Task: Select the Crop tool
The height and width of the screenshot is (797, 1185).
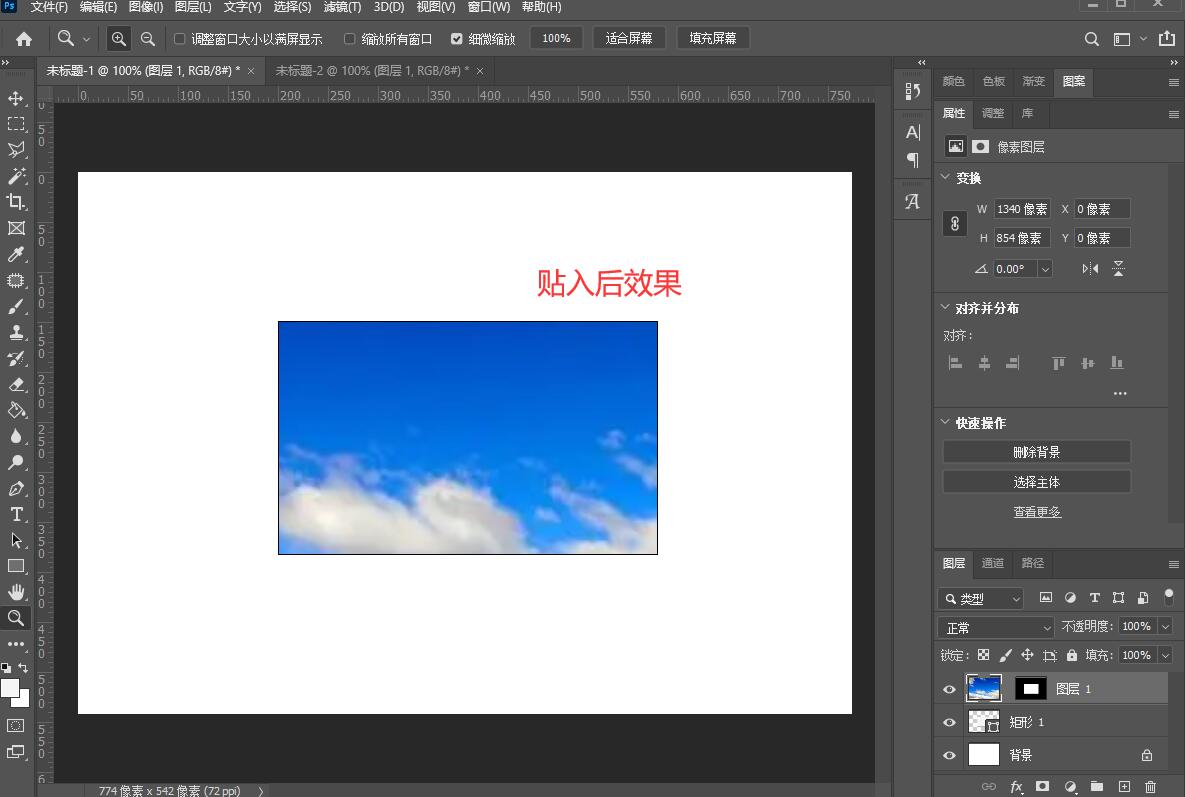Action: (x=16, y=201)
